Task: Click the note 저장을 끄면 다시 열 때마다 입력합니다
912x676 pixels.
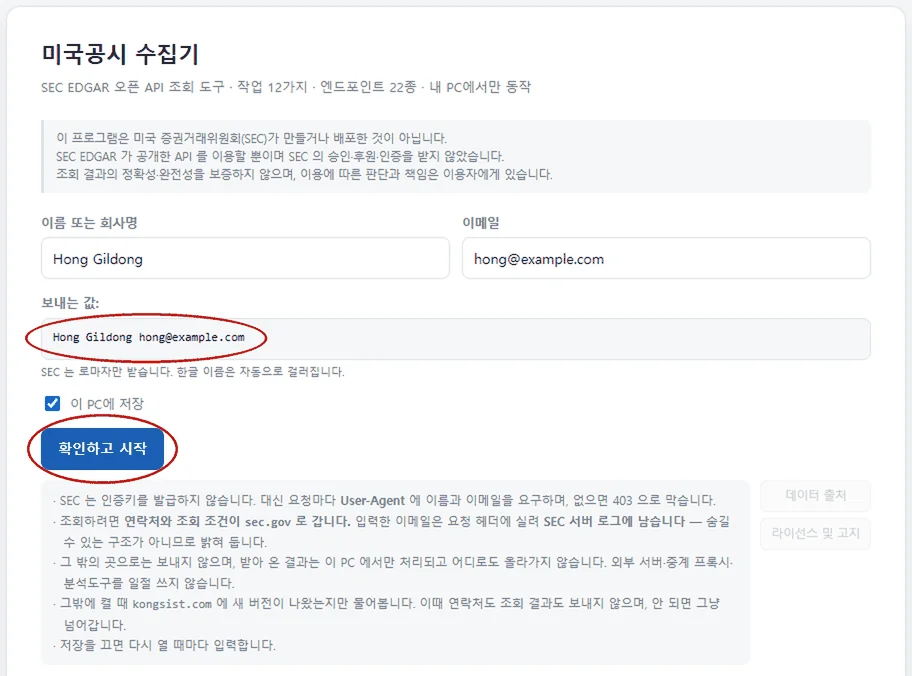Action: pos(164,646)
